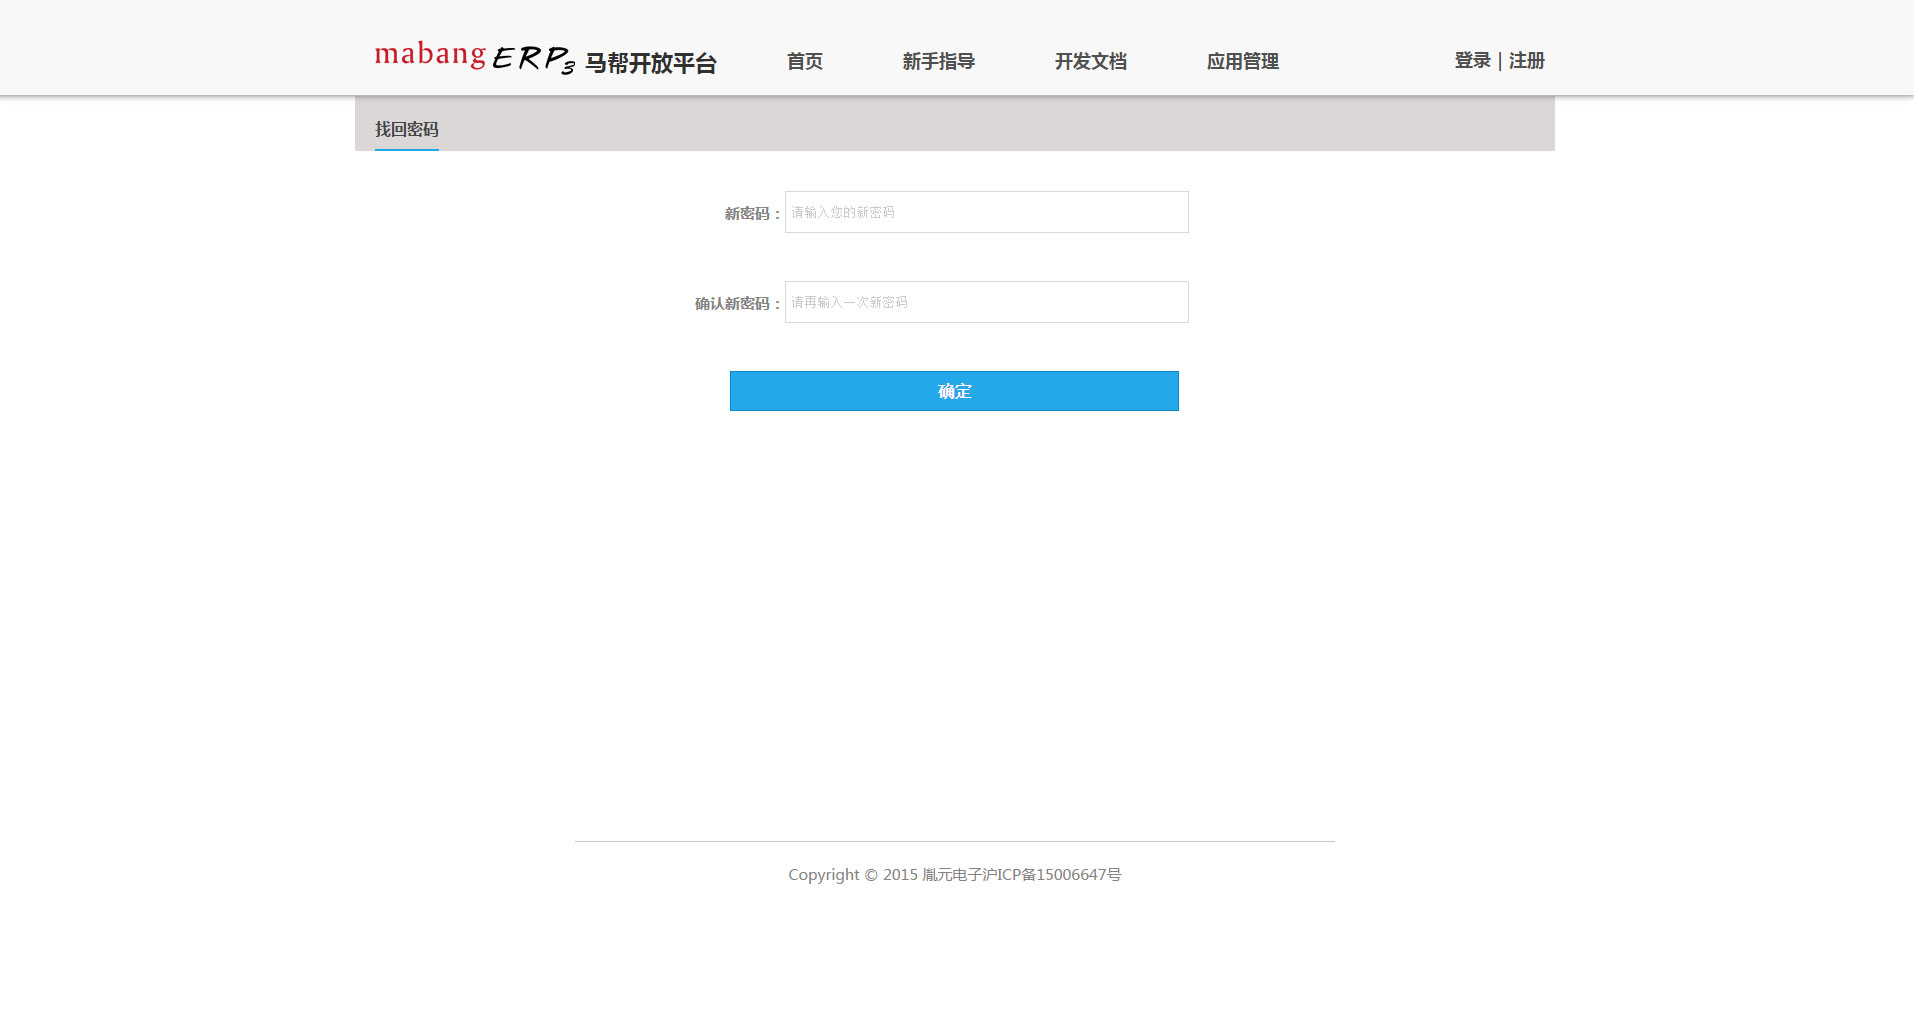The height and width of the screenshot is (1026, 1914).
Task: Click the separator between 登录 and 注册
Action: pyautogui.click(x=1500, y=61)
